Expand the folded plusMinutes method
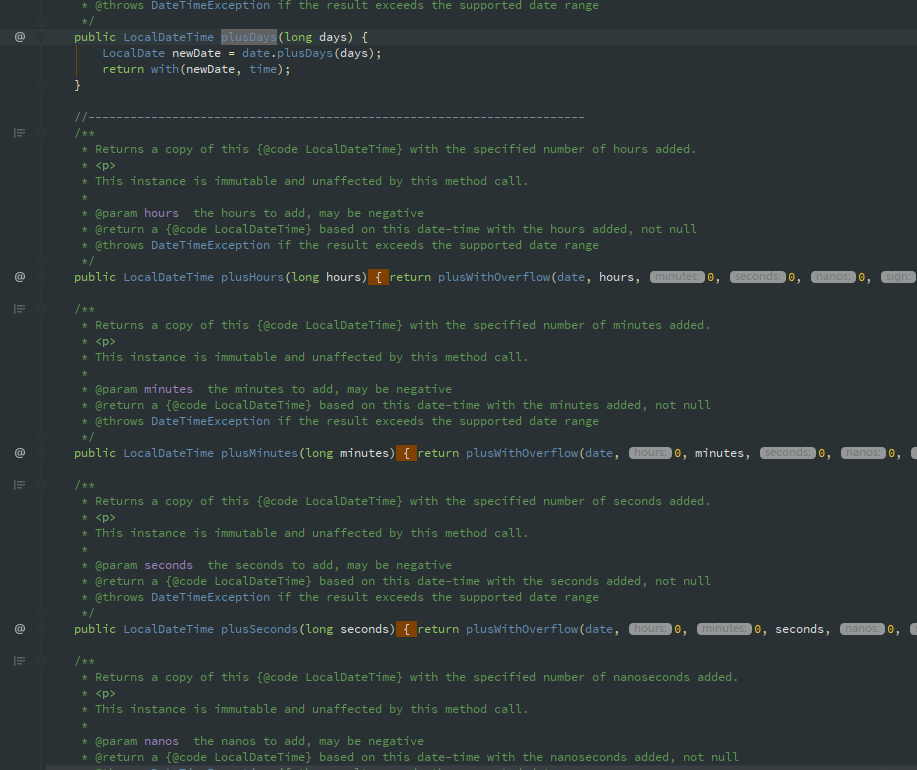 point(40,453)
